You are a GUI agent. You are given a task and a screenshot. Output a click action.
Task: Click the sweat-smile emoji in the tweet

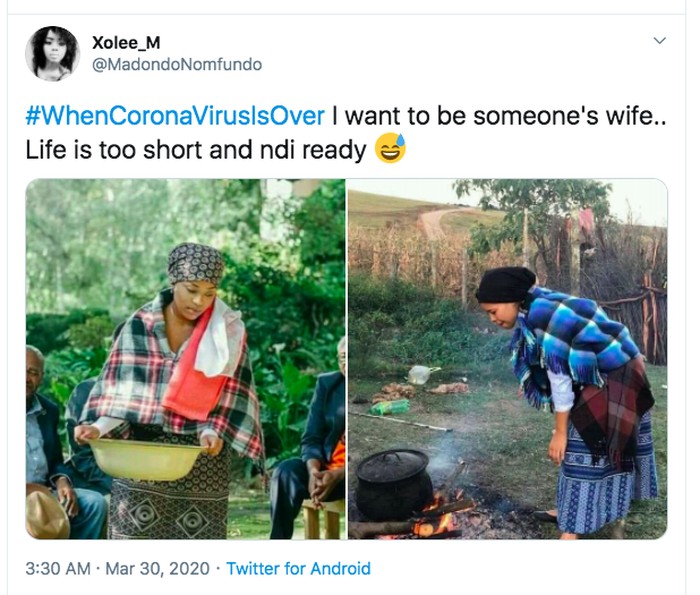390,150
